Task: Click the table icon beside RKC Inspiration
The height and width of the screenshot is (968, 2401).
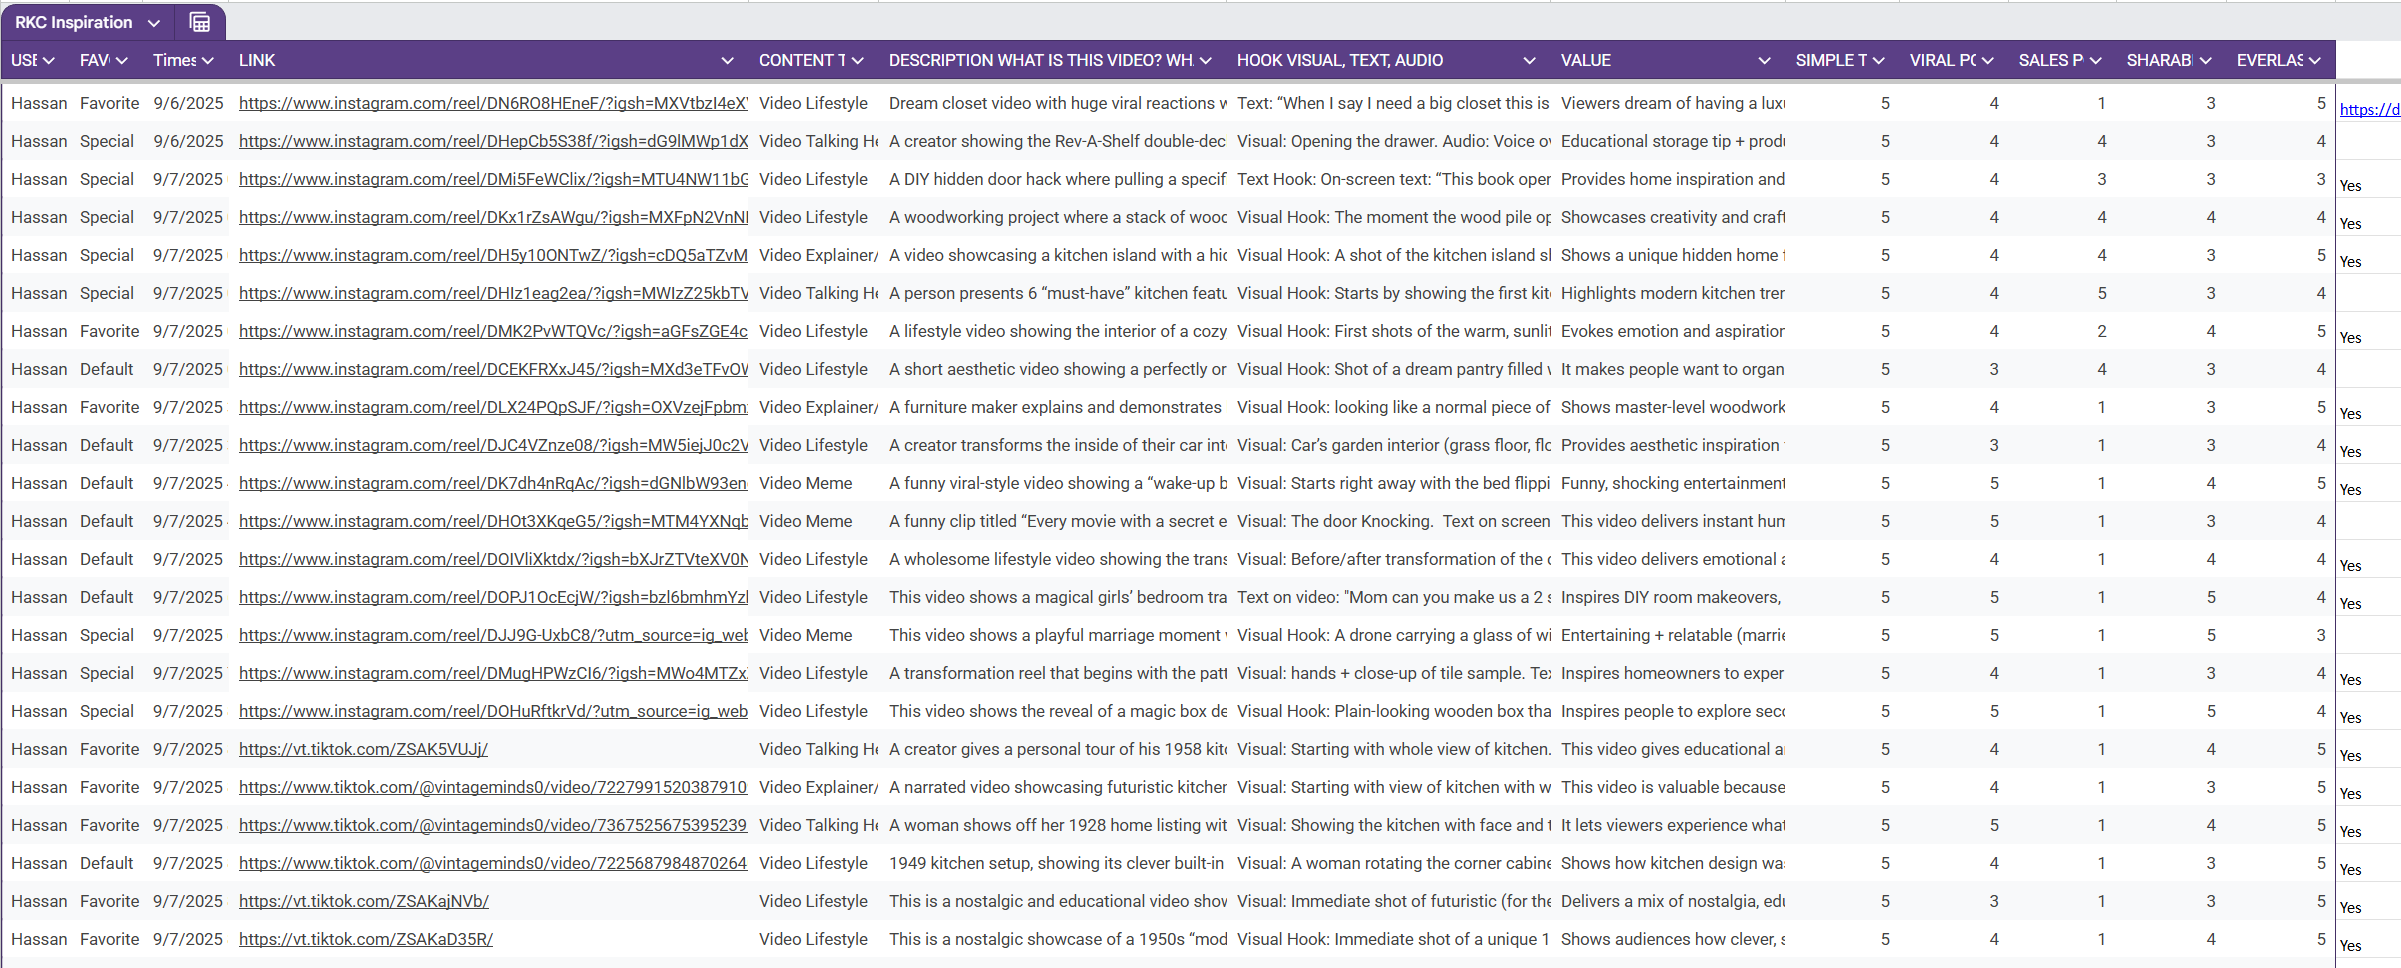Action: pos(200,22)
